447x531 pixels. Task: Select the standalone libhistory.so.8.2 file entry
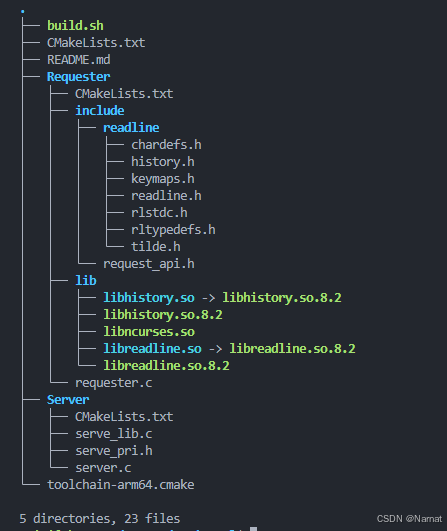point(163,315)
